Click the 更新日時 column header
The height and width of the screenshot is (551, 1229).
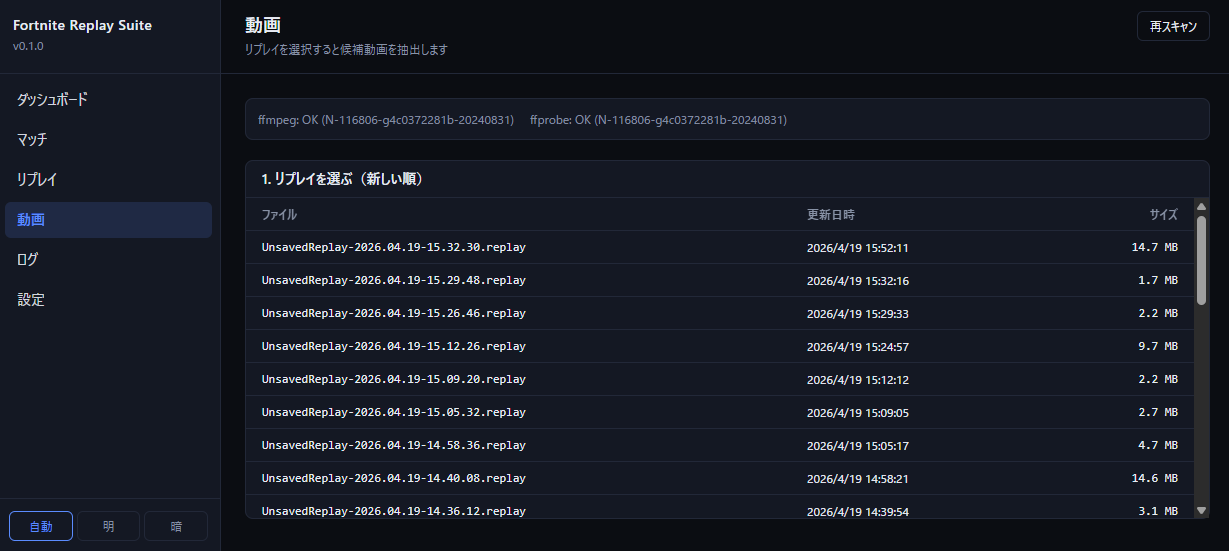830,215
